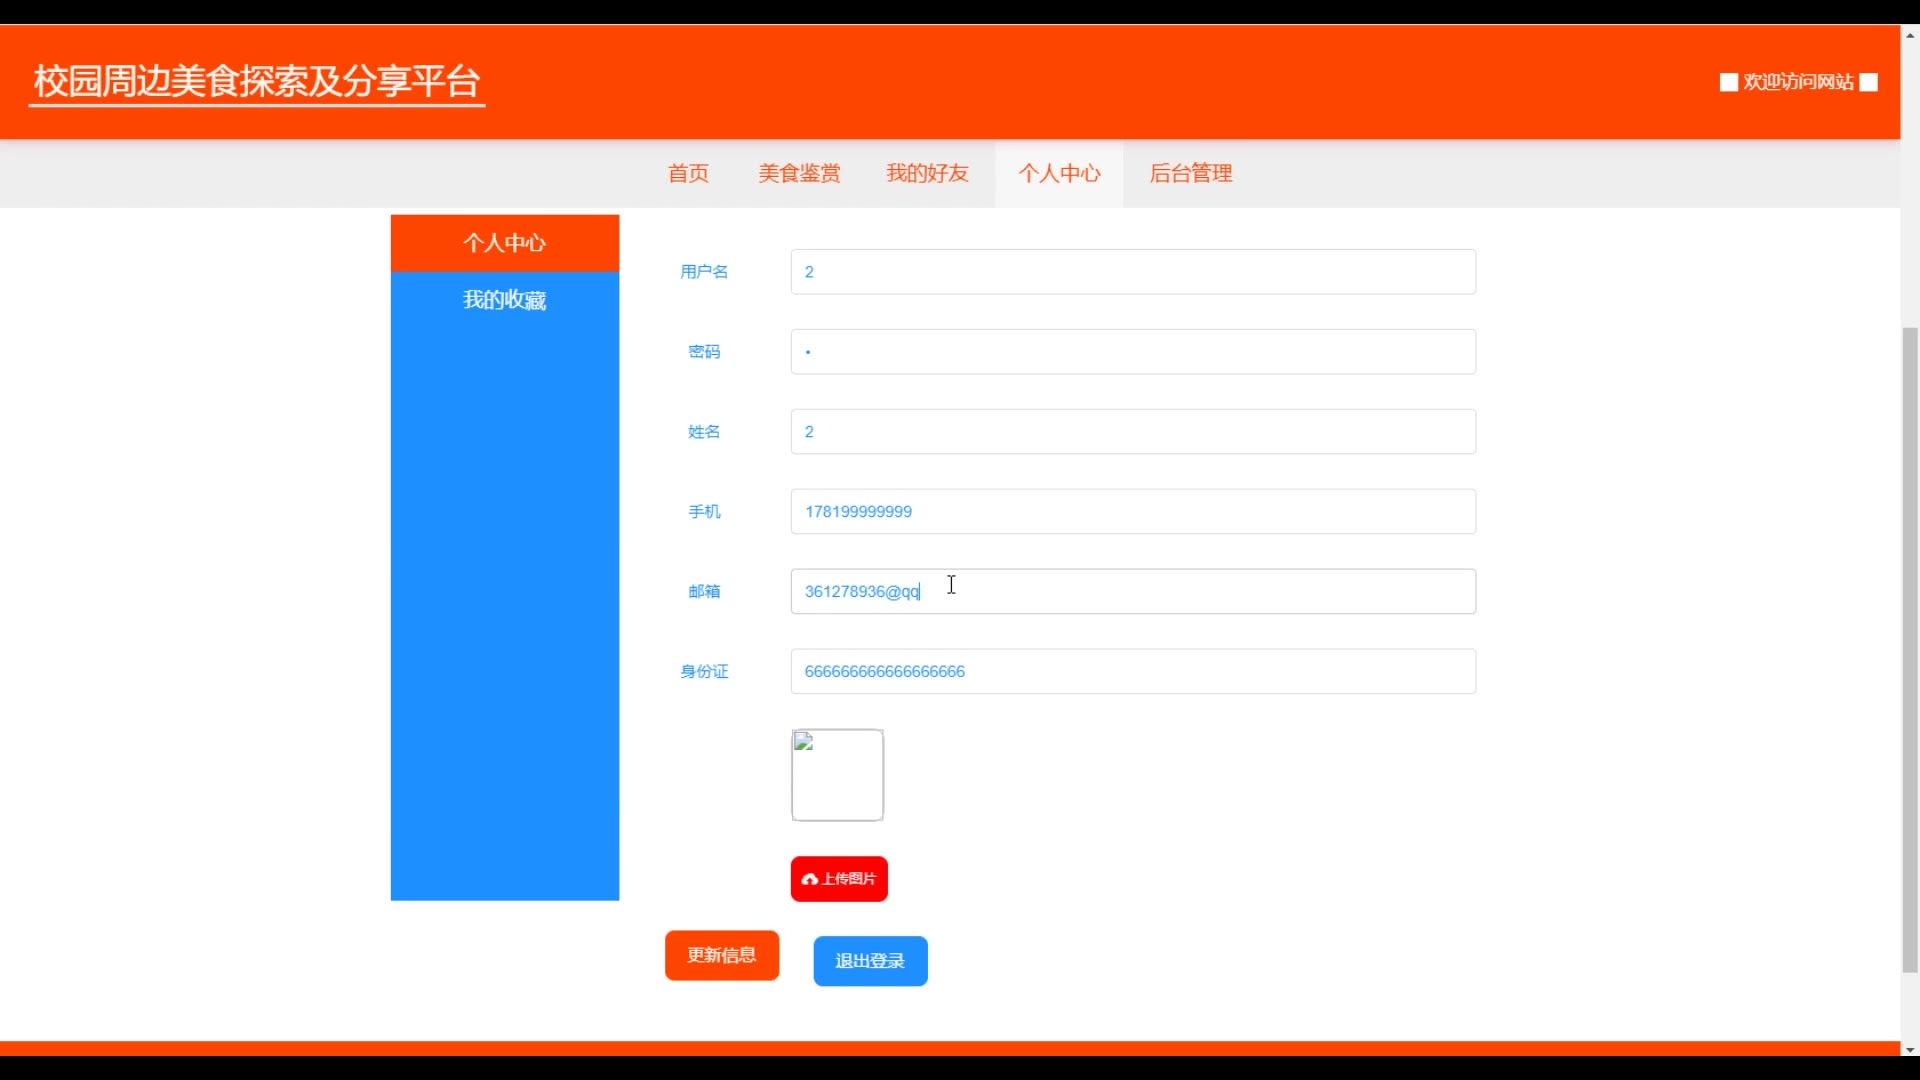This screenshot has width=1920, height=1080.
Task: Click the broken avatar image thumbnail
Action: [837, 775]
